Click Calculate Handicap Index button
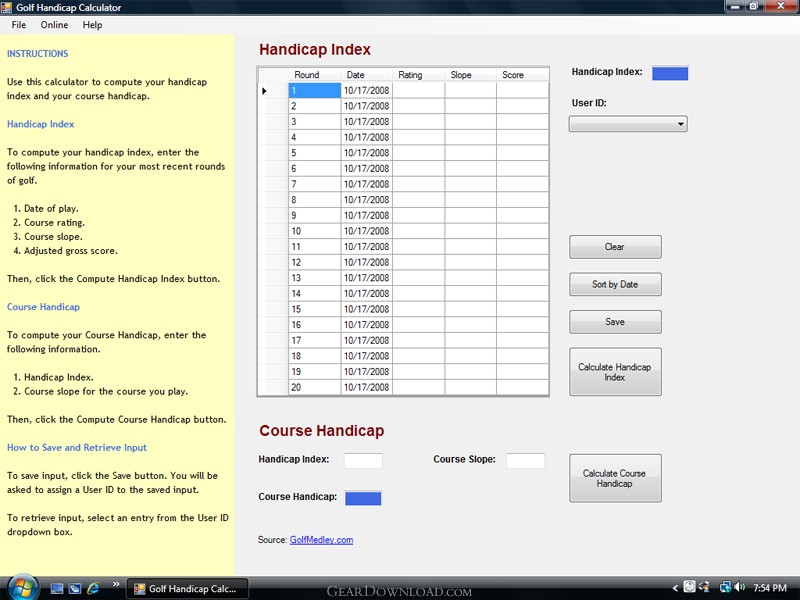Viewport: 800px width, 600px height. (615, 372)
